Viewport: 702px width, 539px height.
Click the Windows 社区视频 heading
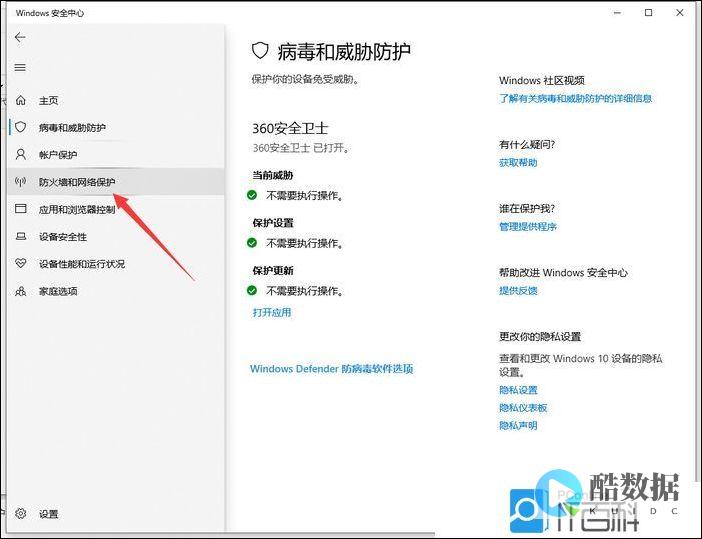pos(542,81)
